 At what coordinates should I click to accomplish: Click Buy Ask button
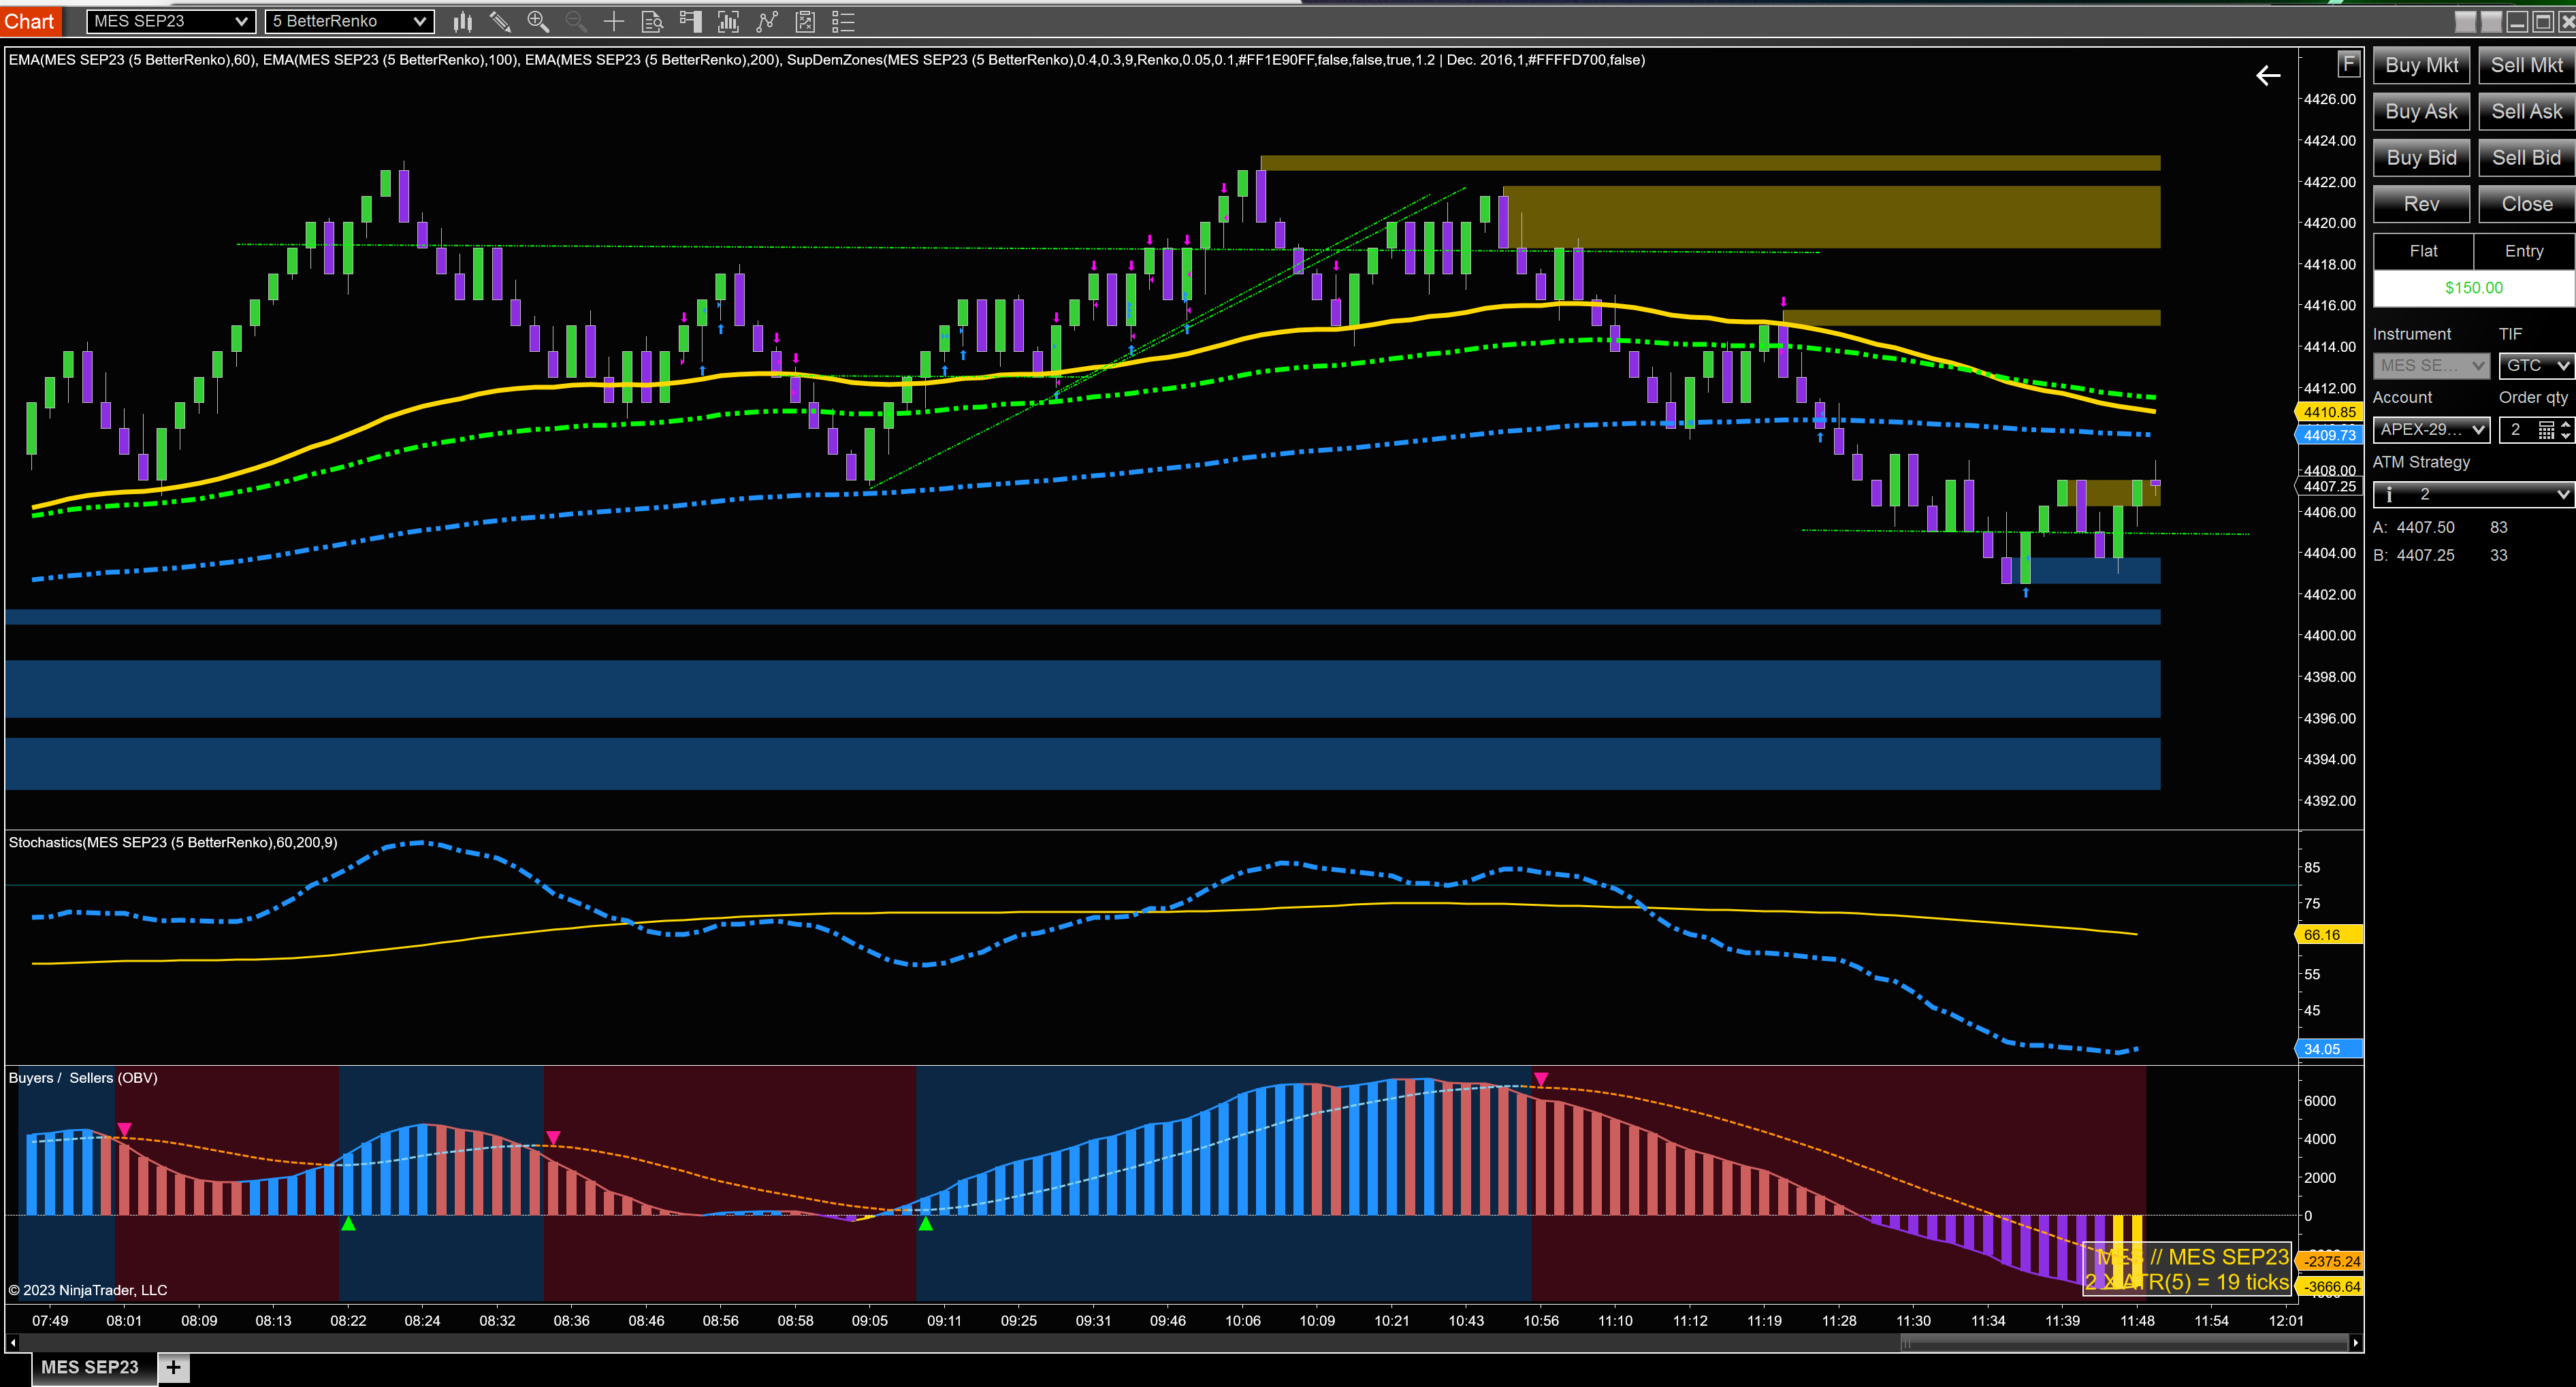2421,111
